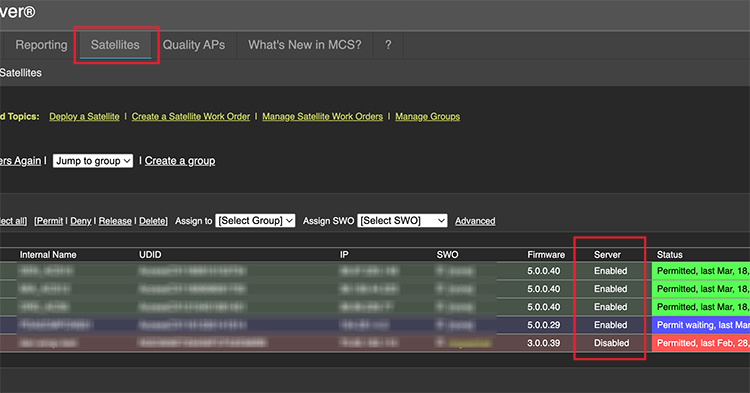Image resolution: width=750 pixels, height=393 pixels.
Task: Open the ? help tab
Action: click(388, 45)
